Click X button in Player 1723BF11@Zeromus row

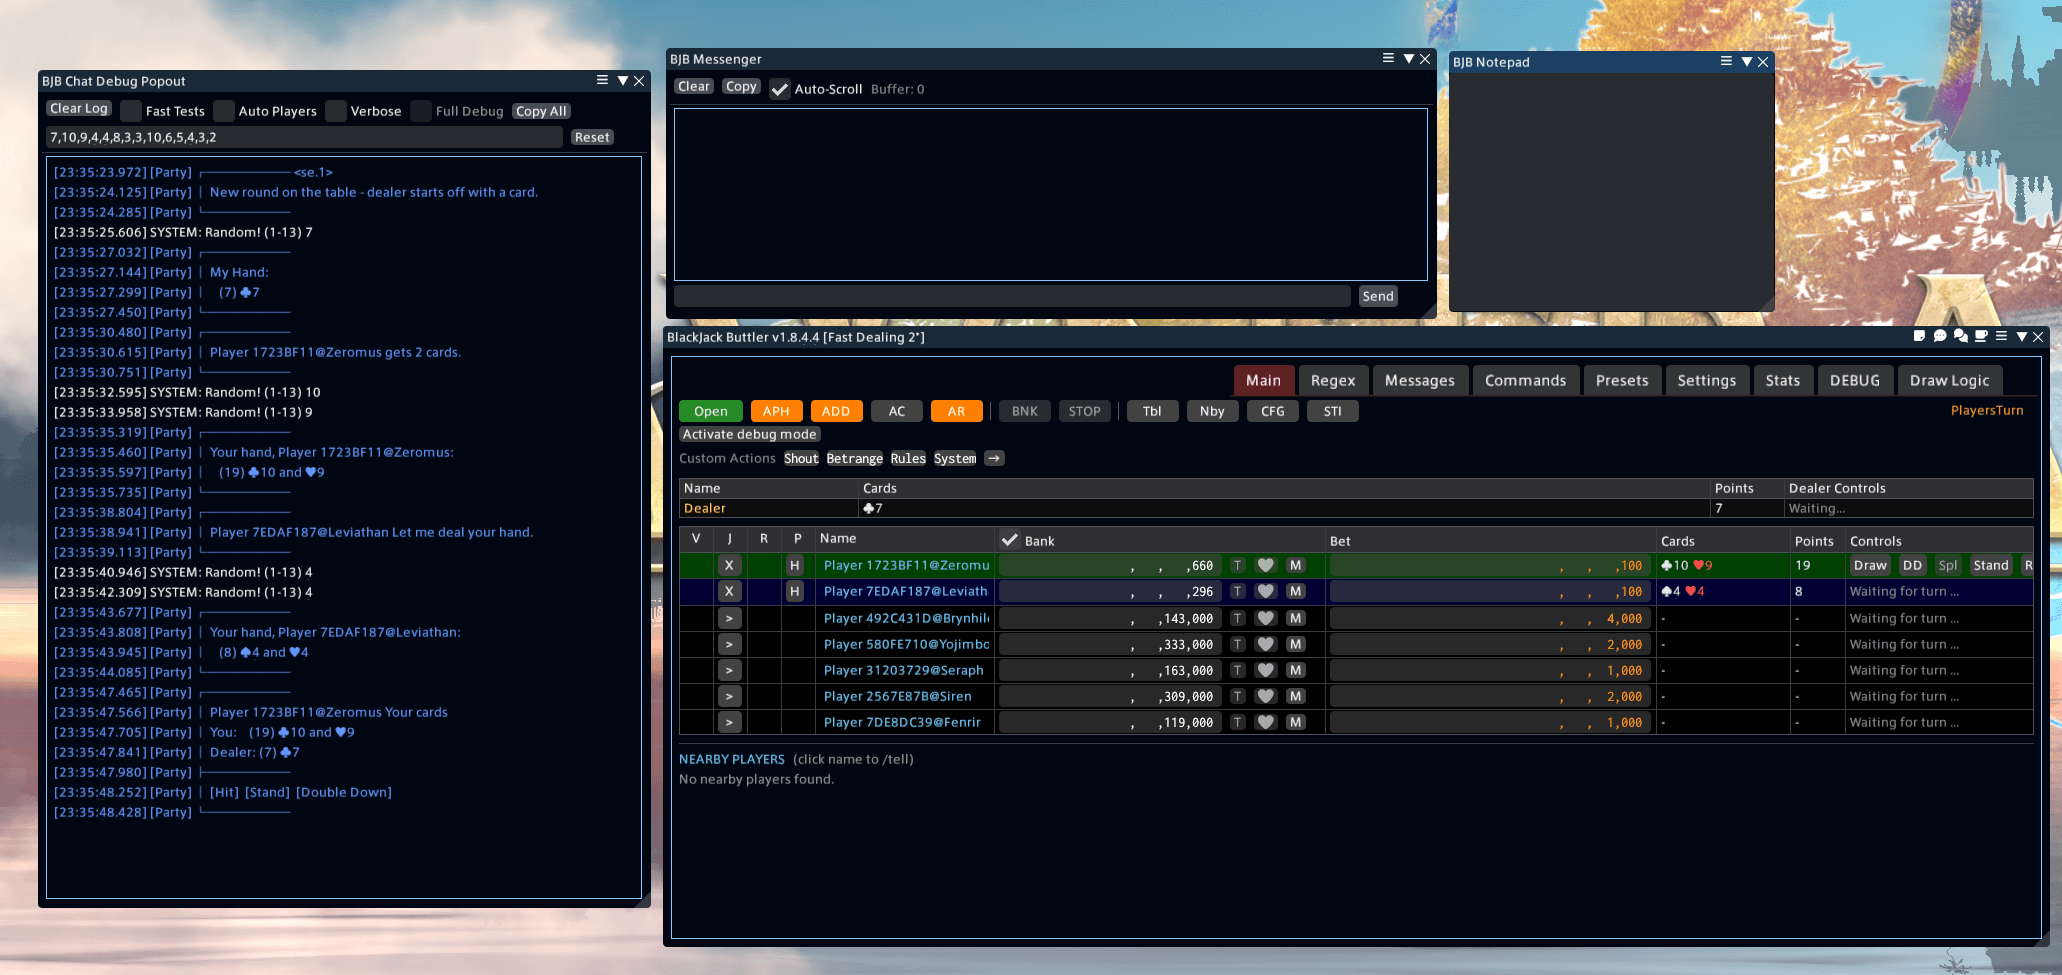(x=729, y=565)
